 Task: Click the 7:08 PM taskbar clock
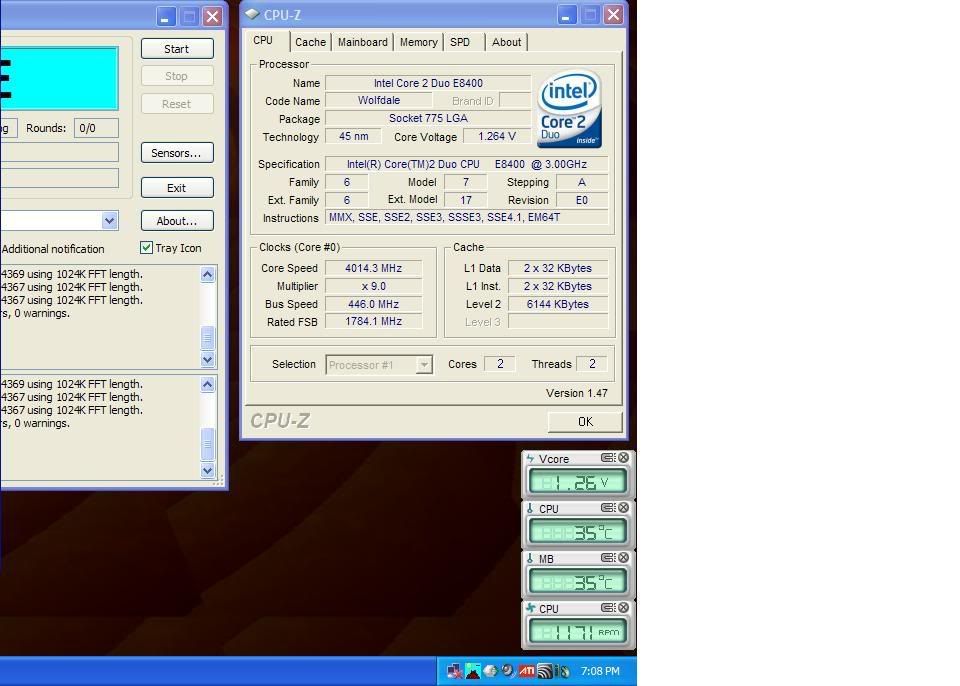pyautogui.click(x=600, y=671)
